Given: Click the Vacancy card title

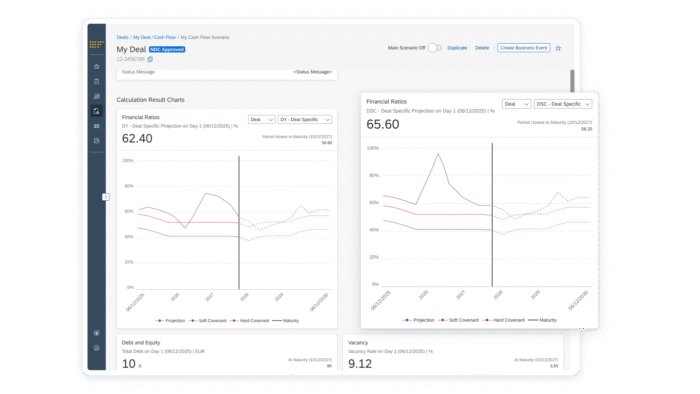Looking at the screenshot, I should tap(358, 343).
